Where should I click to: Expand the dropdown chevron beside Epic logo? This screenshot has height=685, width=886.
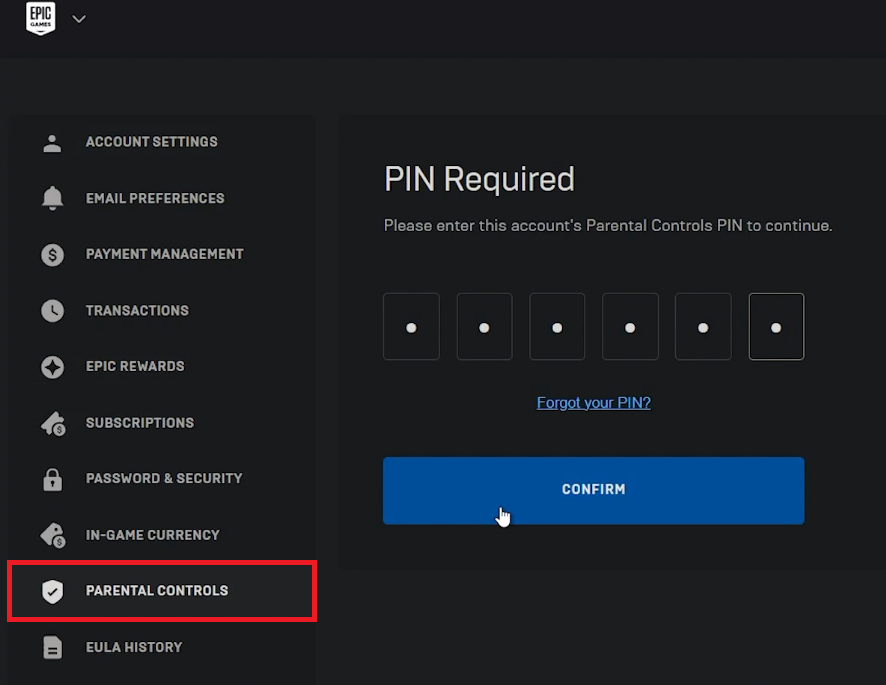79,18
